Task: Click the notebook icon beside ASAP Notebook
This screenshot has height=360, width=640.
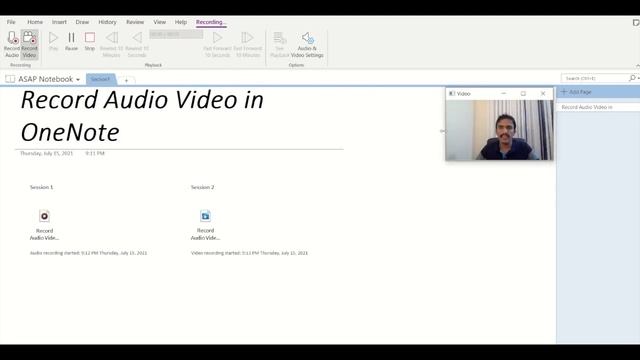Action: pos(10,79)
